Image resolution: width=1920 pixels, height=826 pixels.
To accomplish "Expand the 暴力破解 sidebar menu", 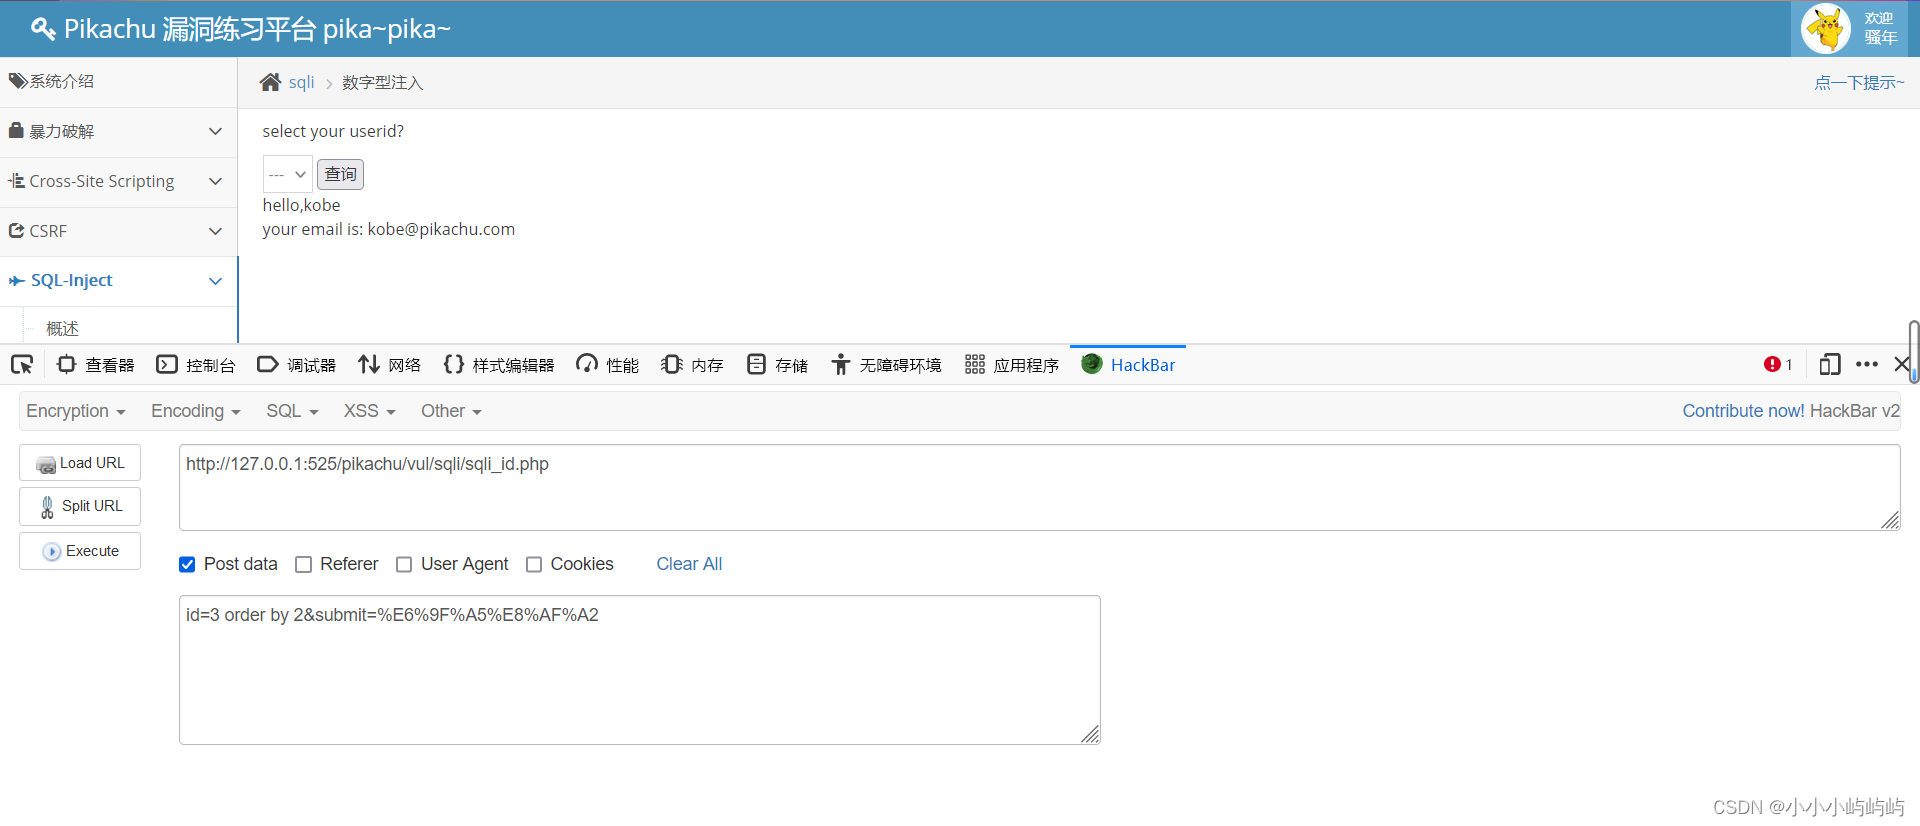I will pyautogui.click(x=118, y=131).
